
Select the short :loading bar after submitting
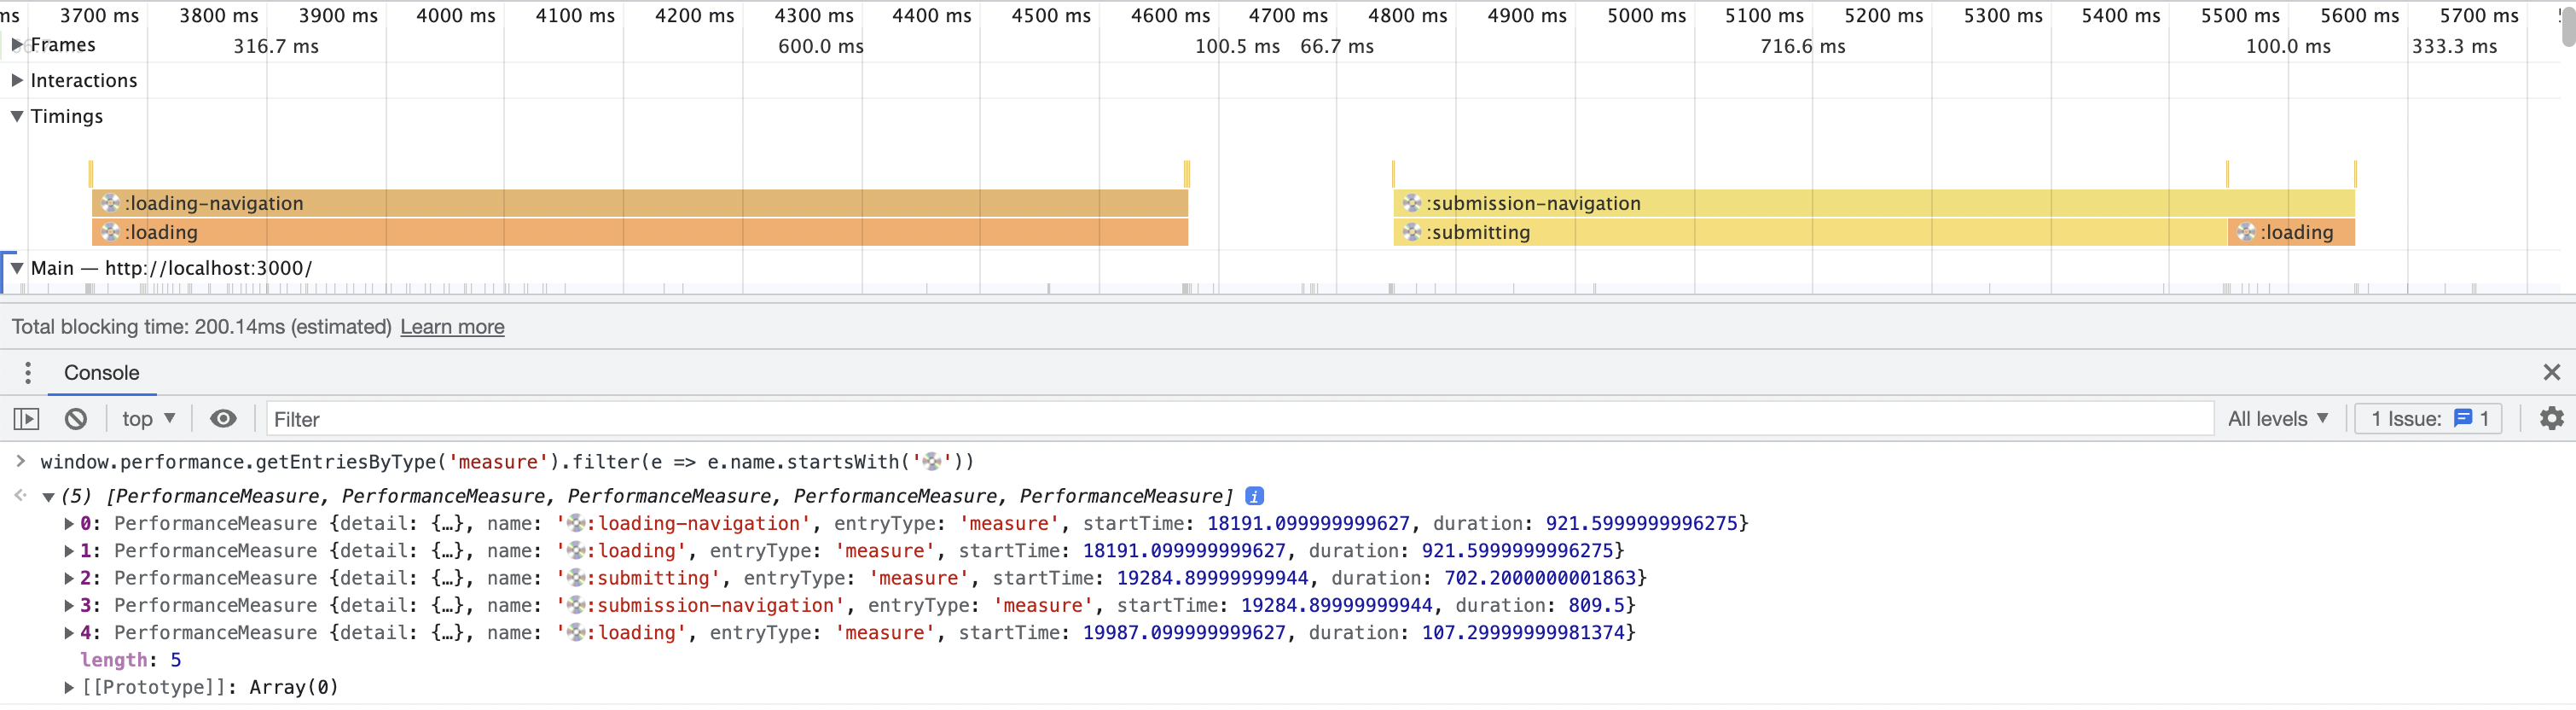tap(2291, 232)
